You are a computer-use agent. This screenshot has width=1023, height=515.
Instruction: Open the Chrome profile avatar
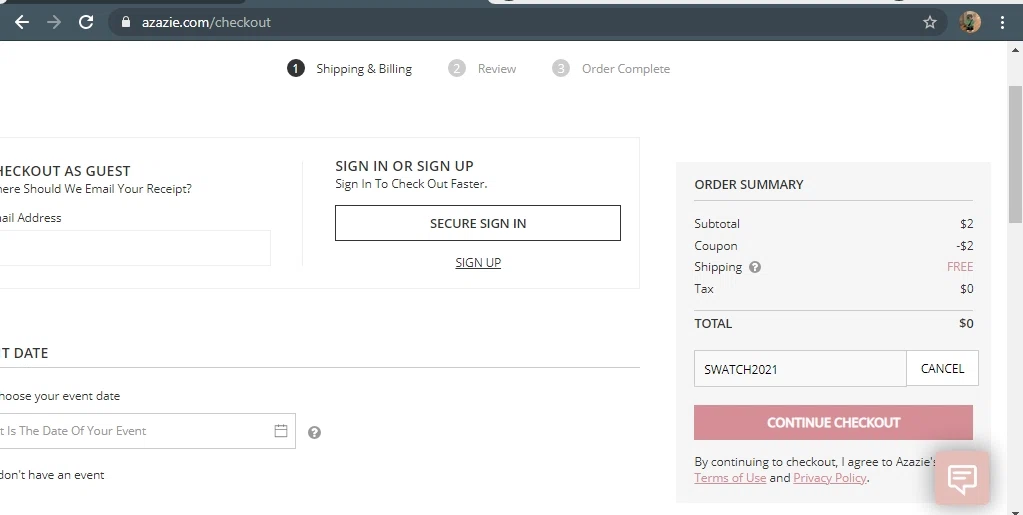969,22
